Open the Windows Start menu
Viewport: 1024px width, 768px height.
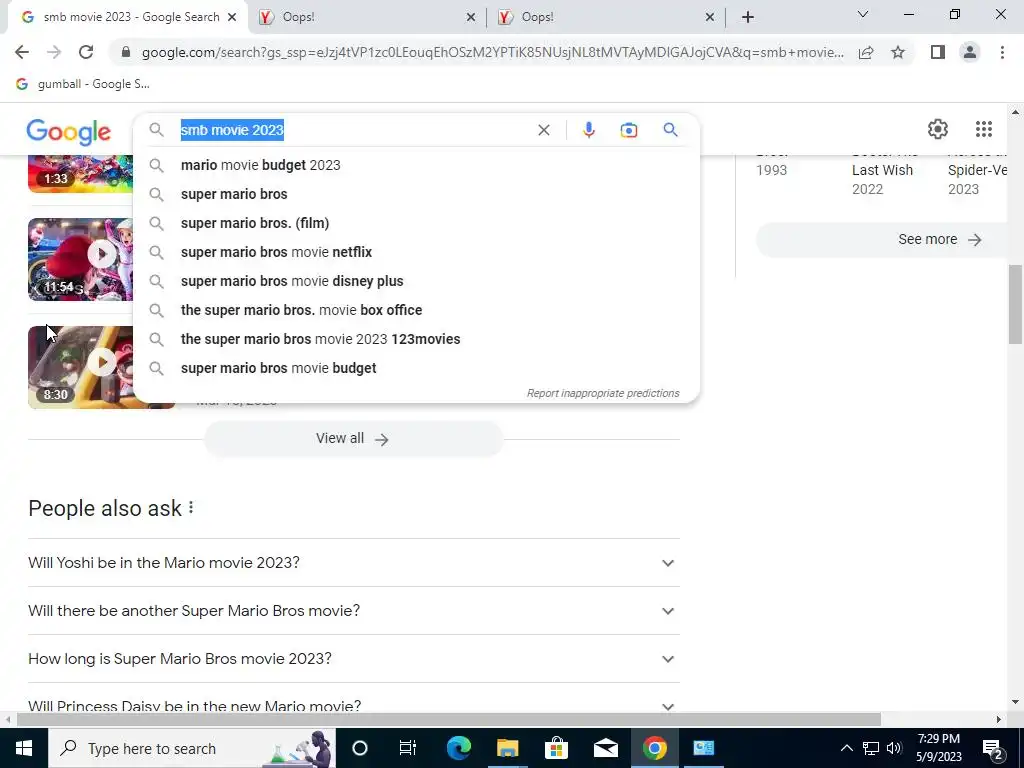(24, 748)
